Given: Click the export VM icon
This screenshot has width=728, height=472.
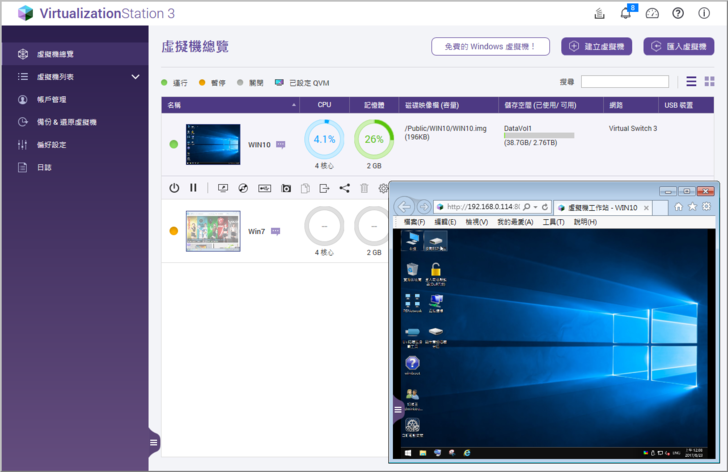Looking at the screenshot, I should coord(324,187).
